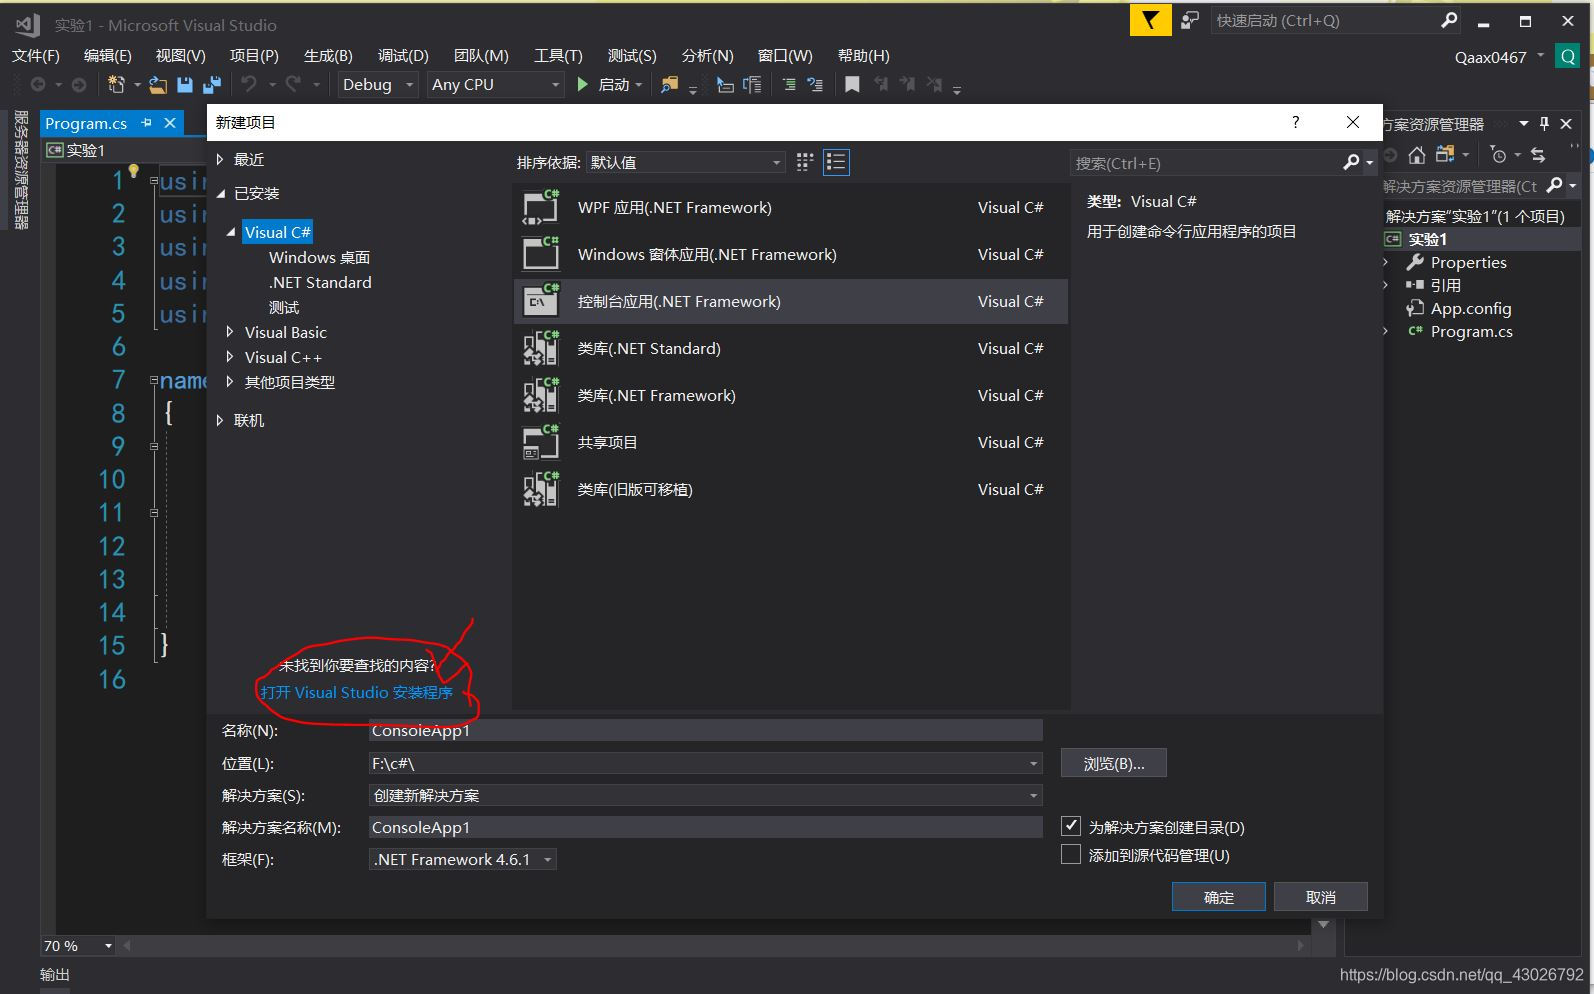Open the Debug configuration dropdown
This screenshot has width=1594, height=994.
point(378,85)
